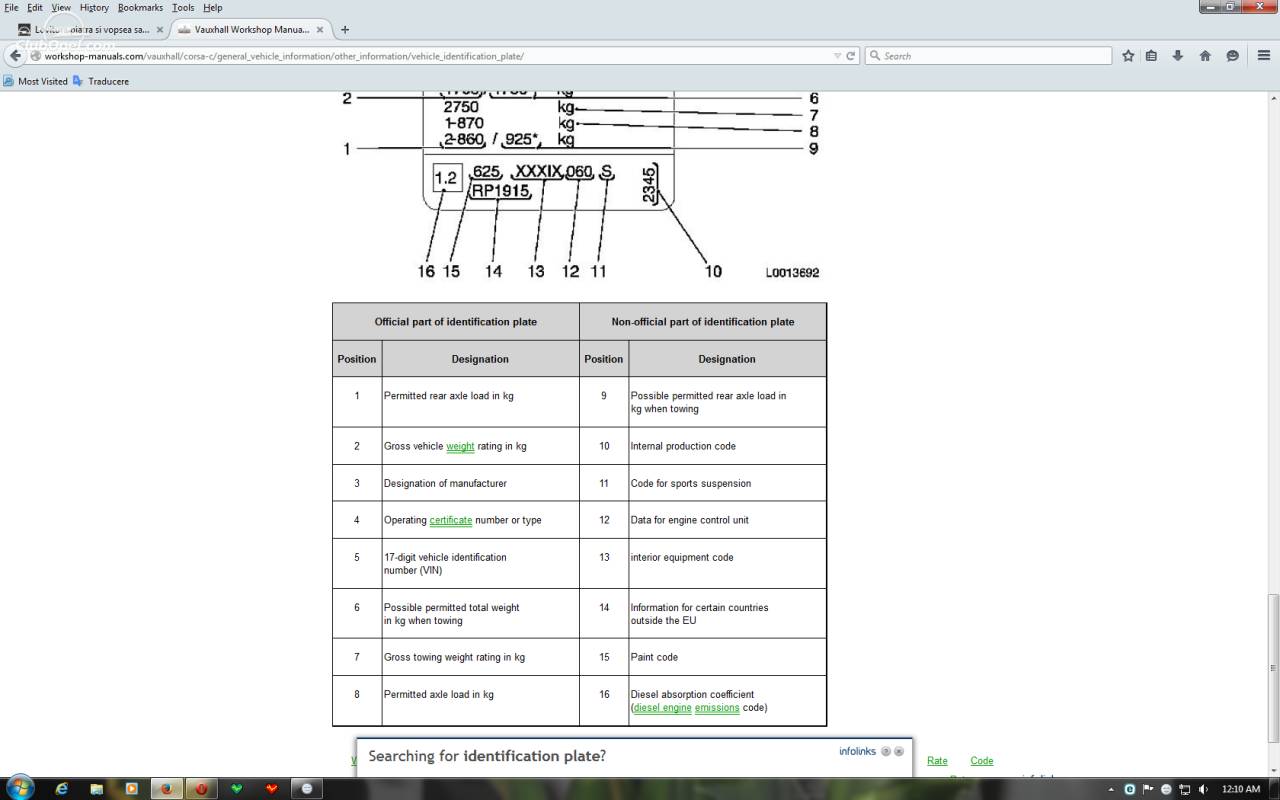Open the red circular app in taskbar
Image resolution: width=1280 pixels, height=800 pixels.
[x=202, y=788]
